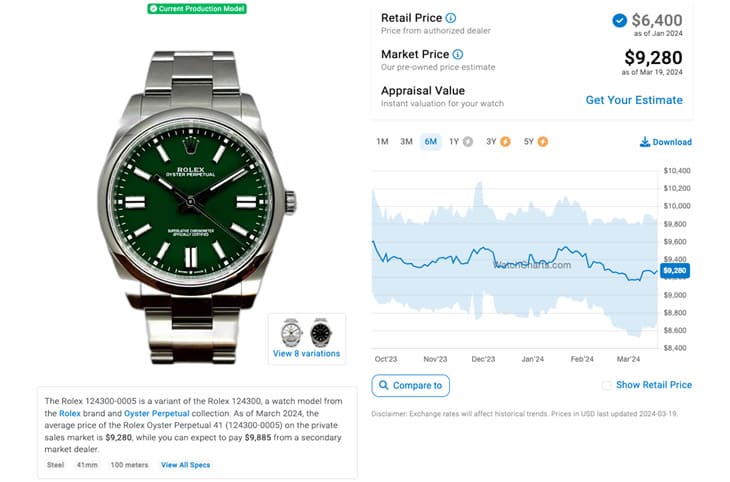This screenshot has height=482, width=730.
Task: Click the grey premium badge beside 1Y
Action: click(x=468, y=142)
